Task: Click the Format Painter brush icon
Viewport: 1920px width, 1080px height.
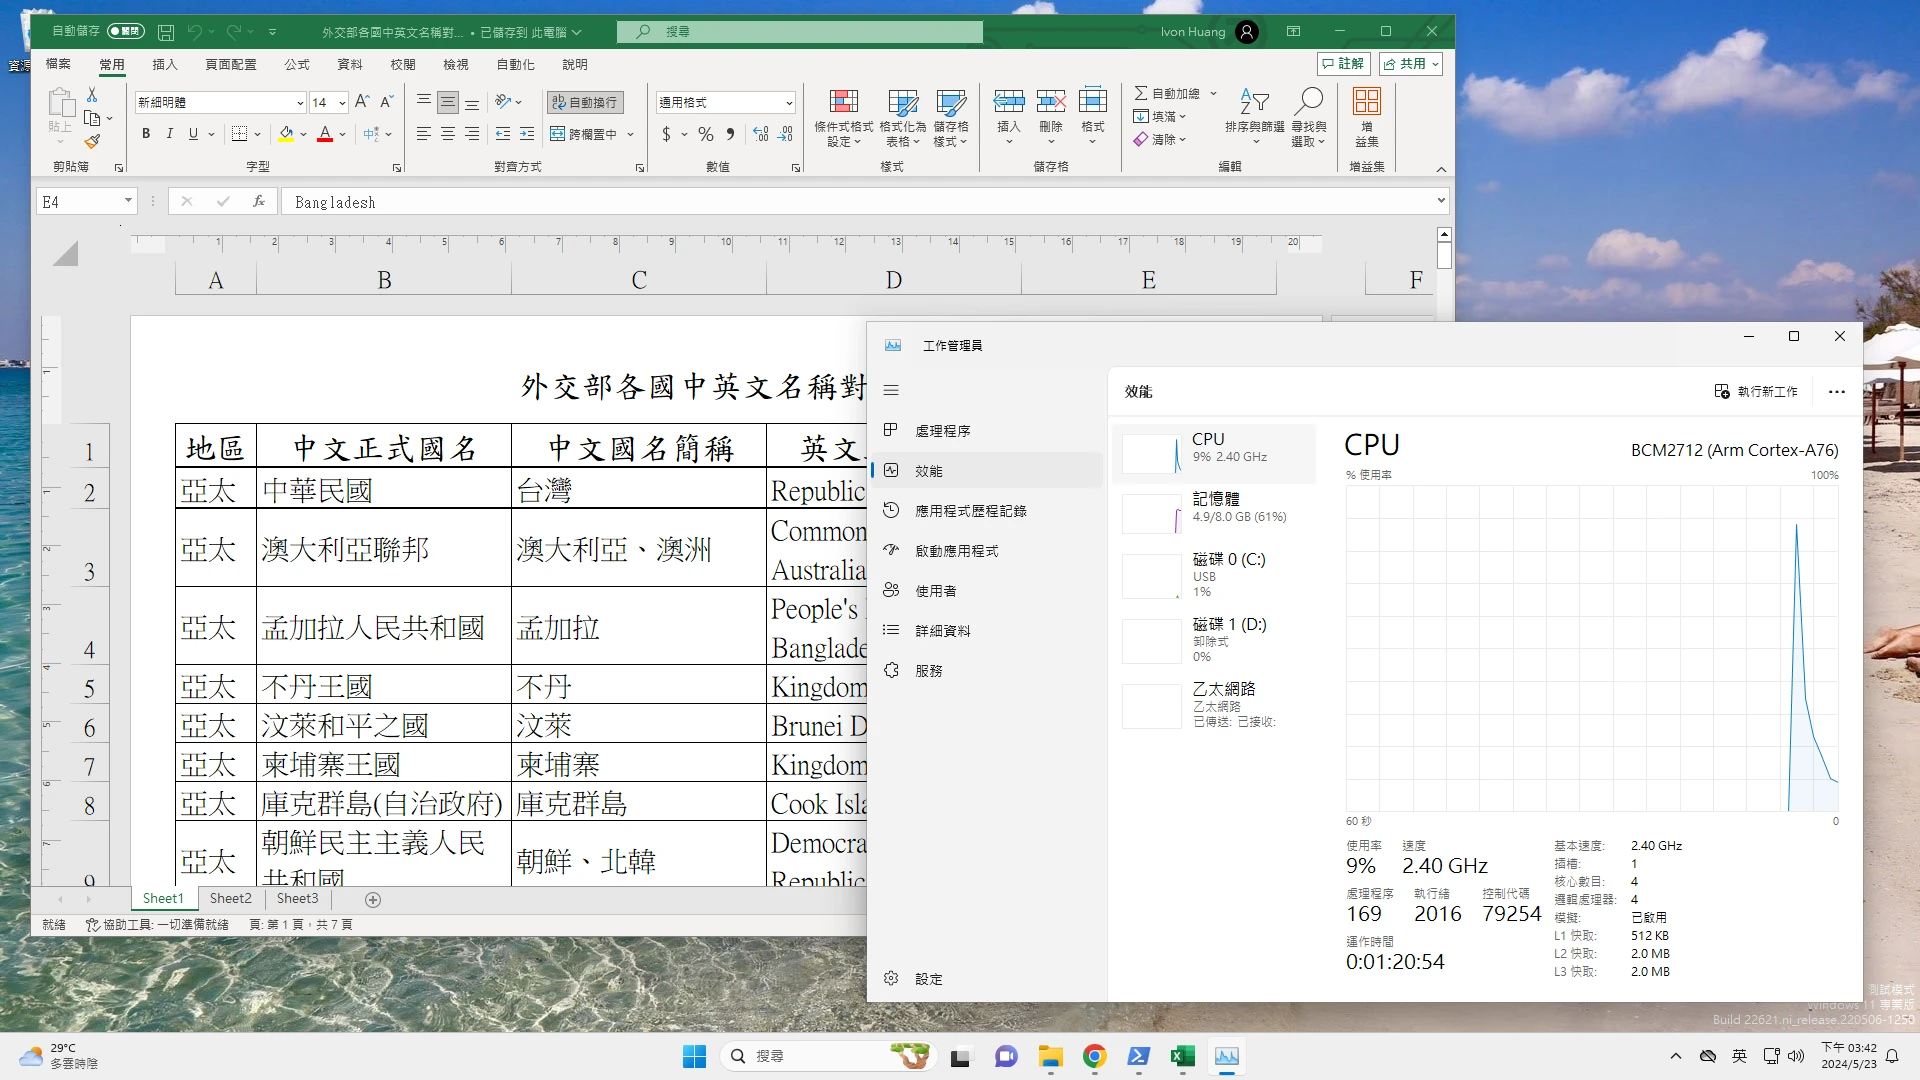Action: coord(92,141)
